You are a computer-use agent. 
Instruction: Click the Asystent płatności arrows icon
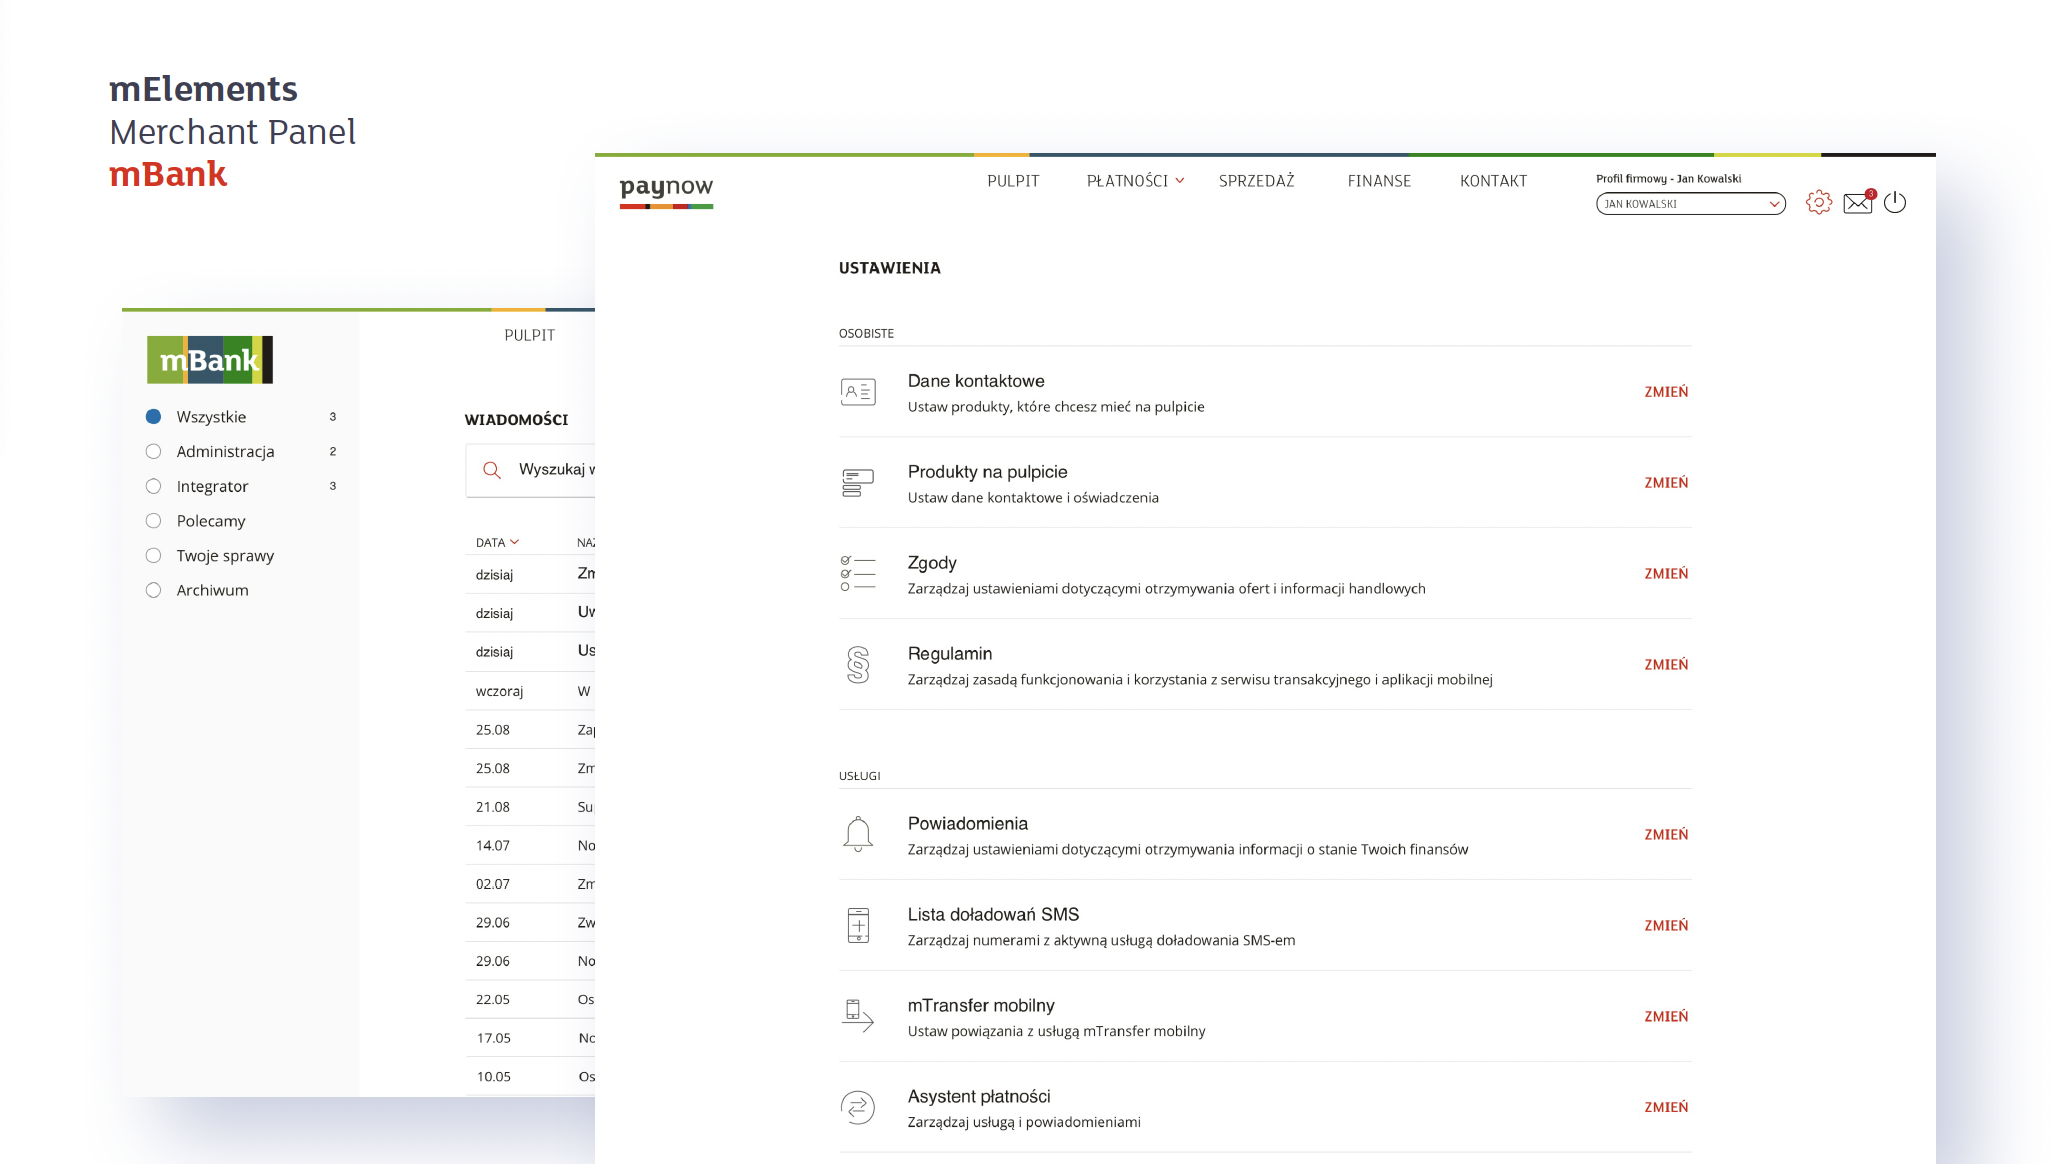(858, 1107)
